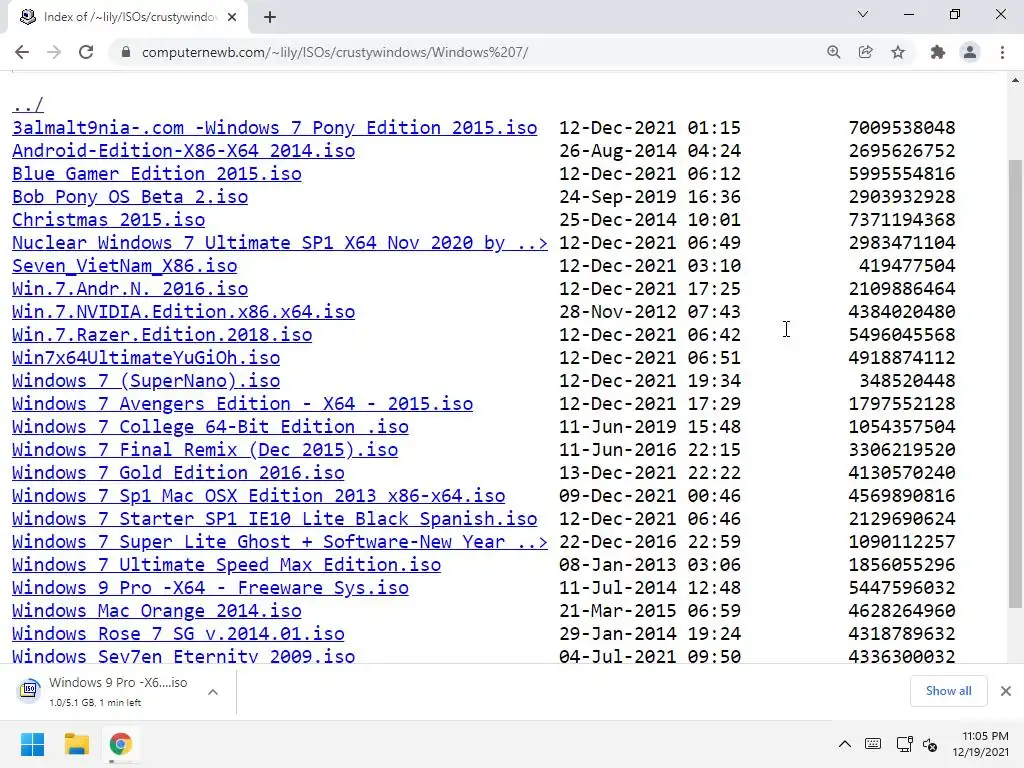Open Windows 7 Avengers Edition link
Screen dimensions: 1024x768
pyautogui.click(x=242, y=404)
